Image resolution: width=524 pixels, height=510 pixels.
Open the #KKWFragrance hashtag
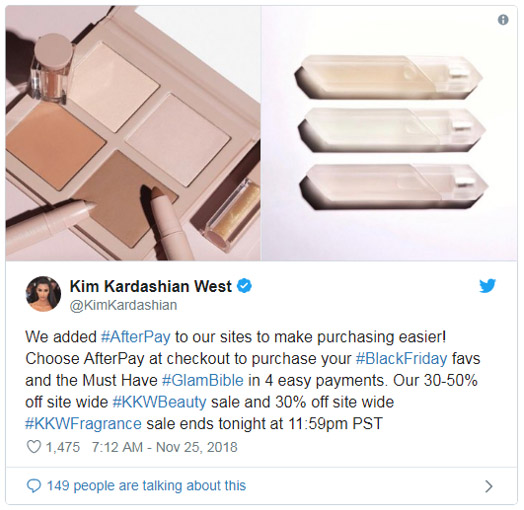pyautogui.click(x=84, y=424)
